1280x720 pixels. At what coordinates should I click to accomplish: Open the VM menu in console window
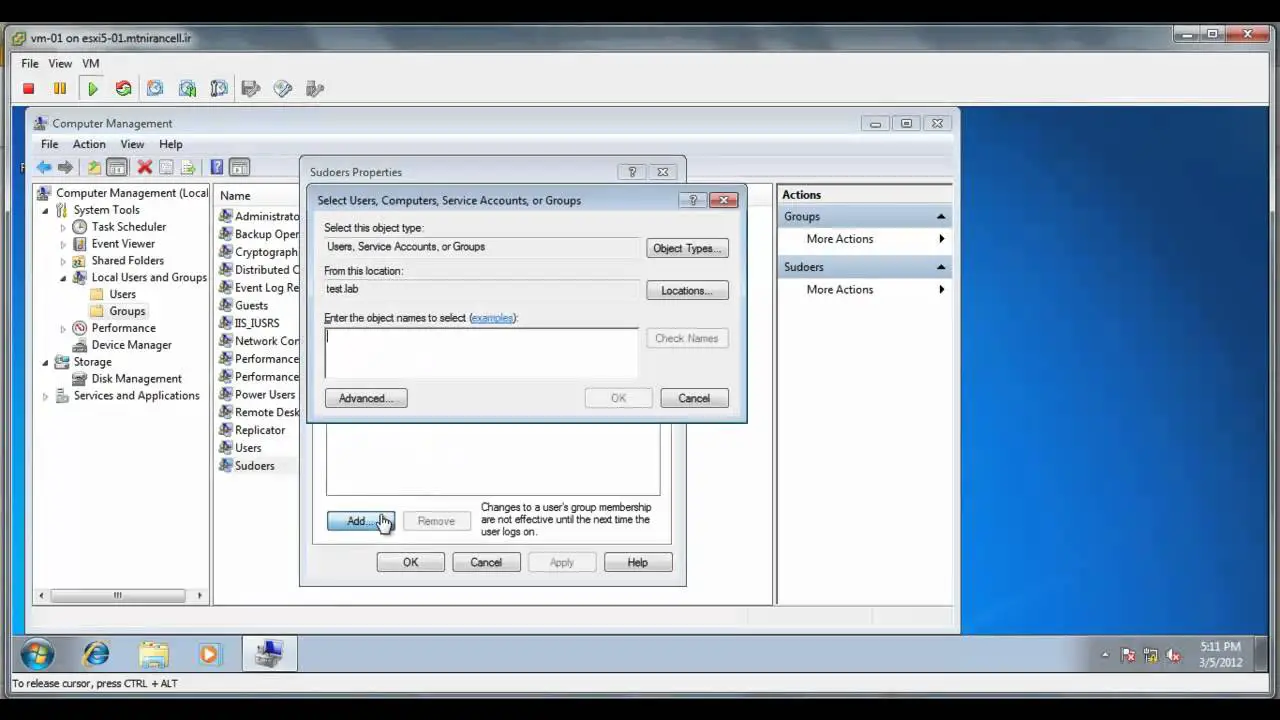pos(91,63)
